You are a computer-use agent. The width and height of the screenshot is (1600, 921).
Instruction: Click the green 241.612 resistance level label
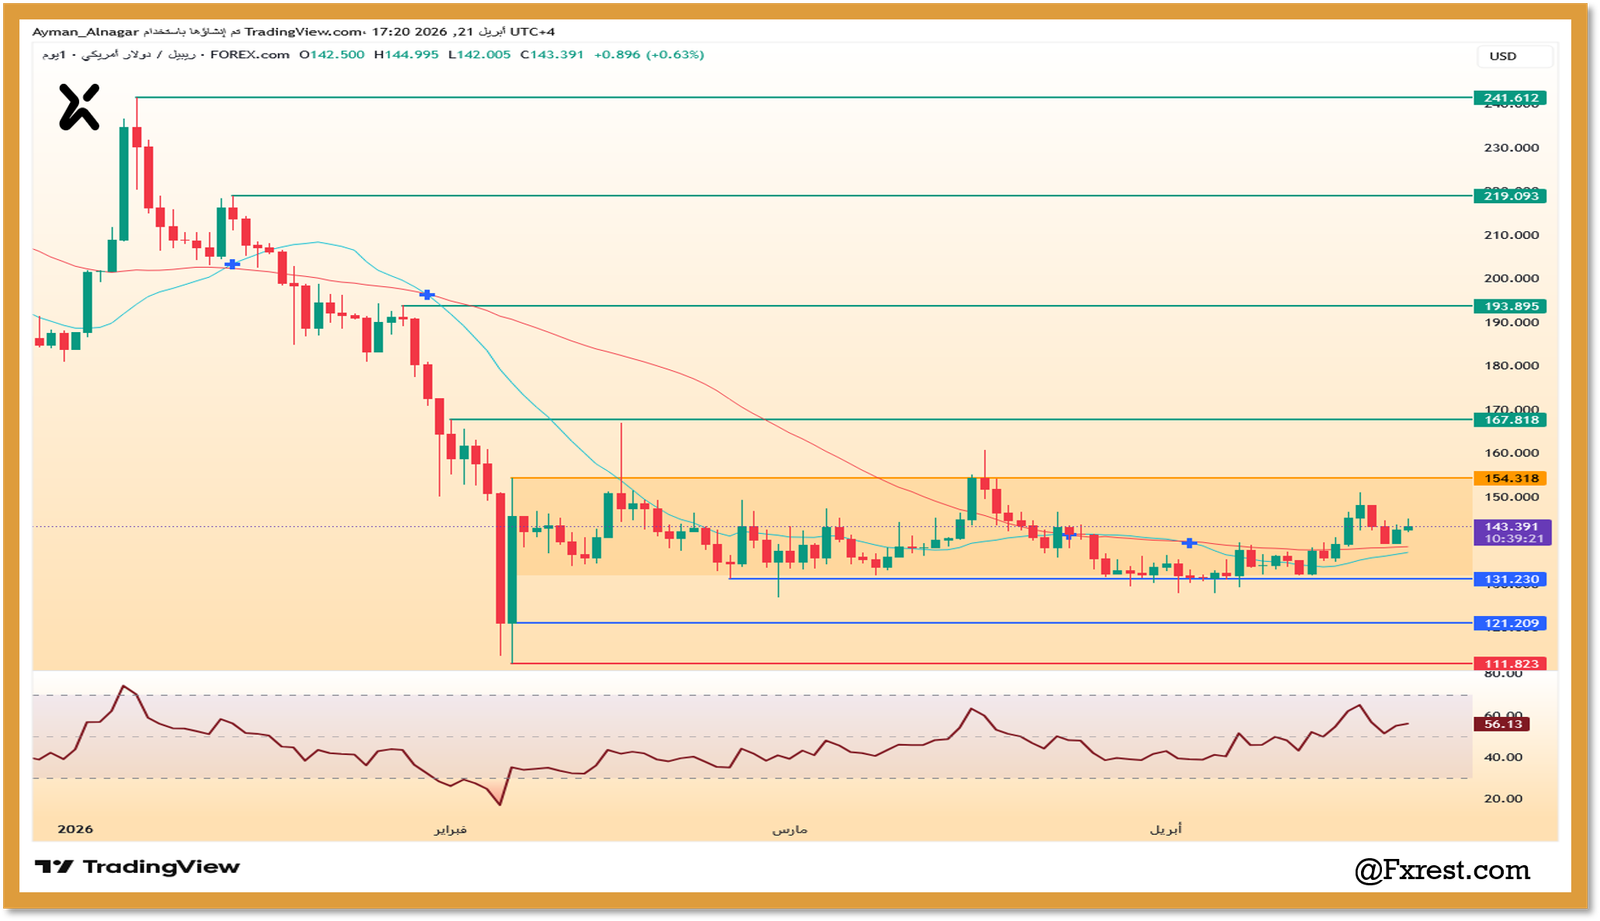(1510, 97)
